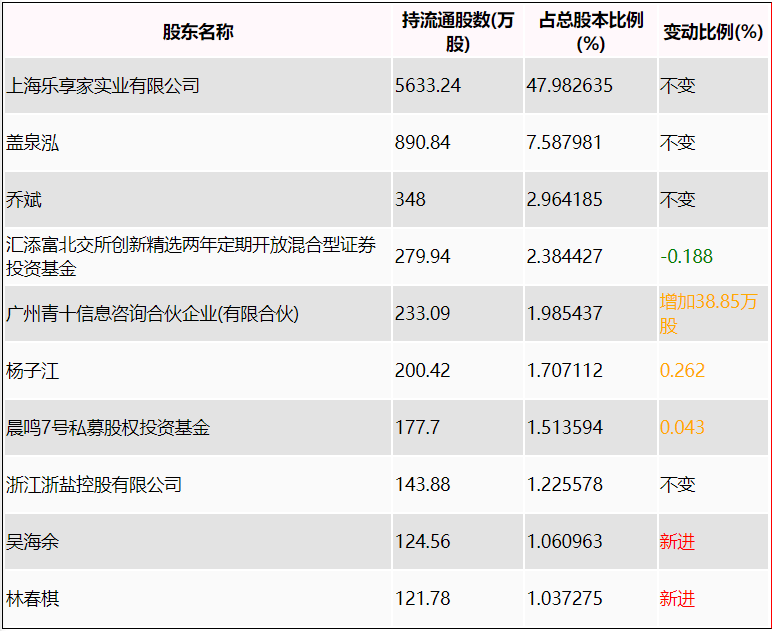Select shareholder 杨子江

[33, 371]
